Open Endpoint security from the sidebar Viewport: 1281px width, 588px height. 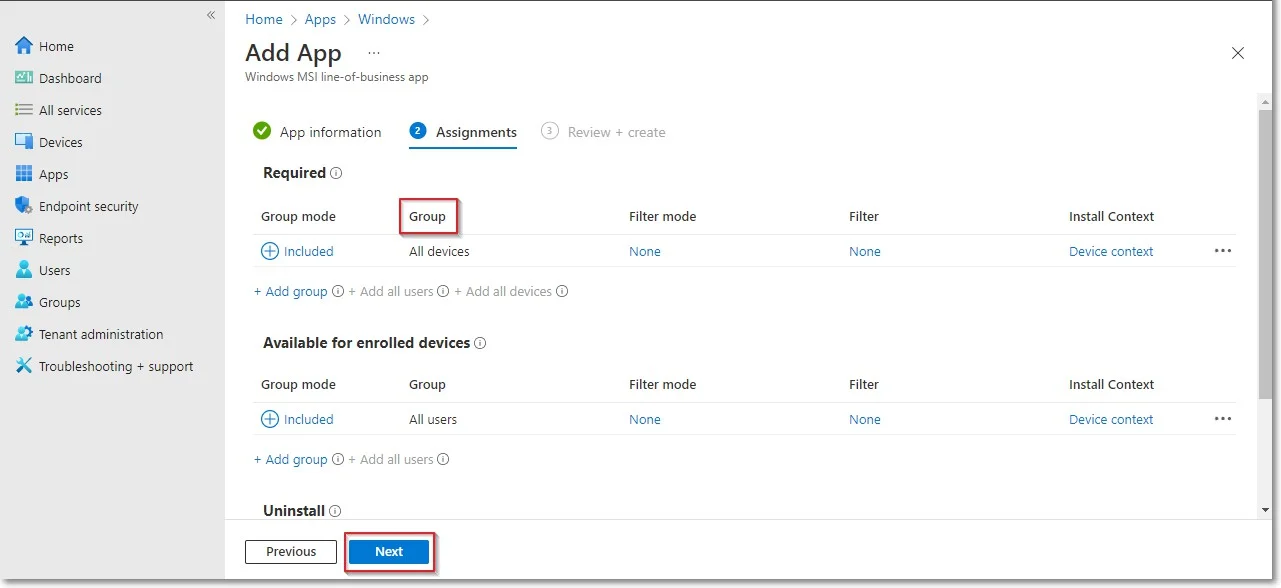tap(89, 206)
